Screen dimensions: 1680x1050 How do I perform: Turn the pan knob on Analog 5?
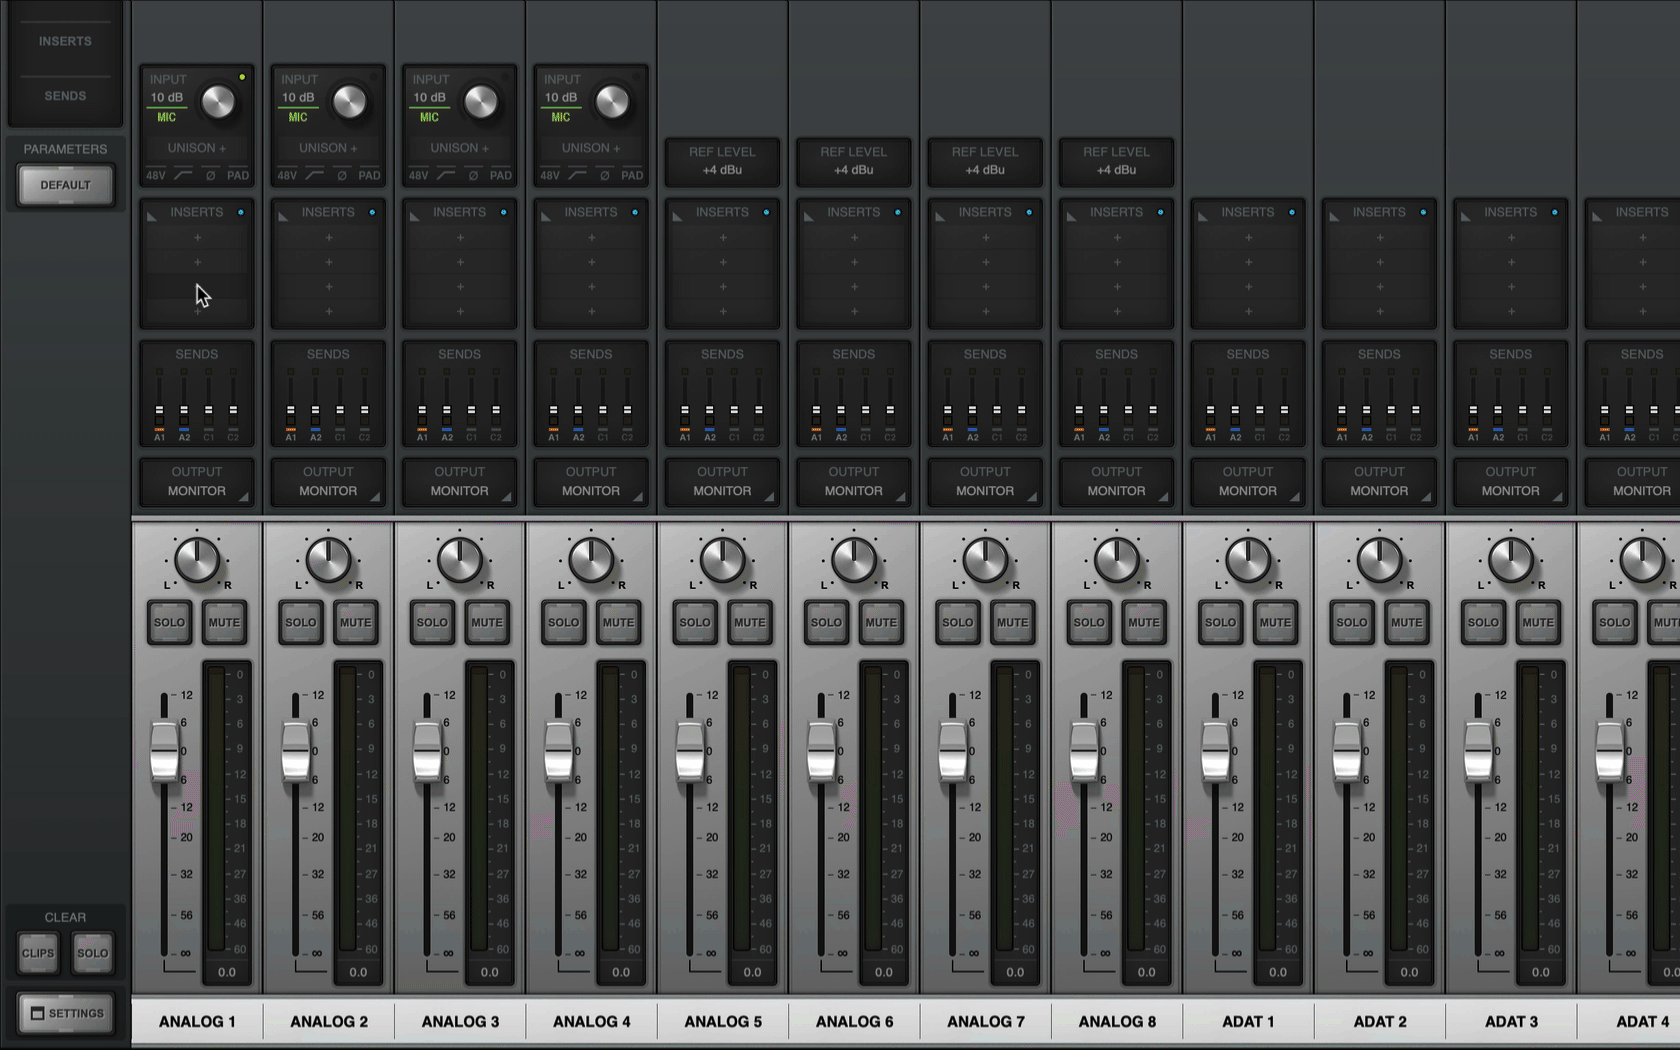722,560
